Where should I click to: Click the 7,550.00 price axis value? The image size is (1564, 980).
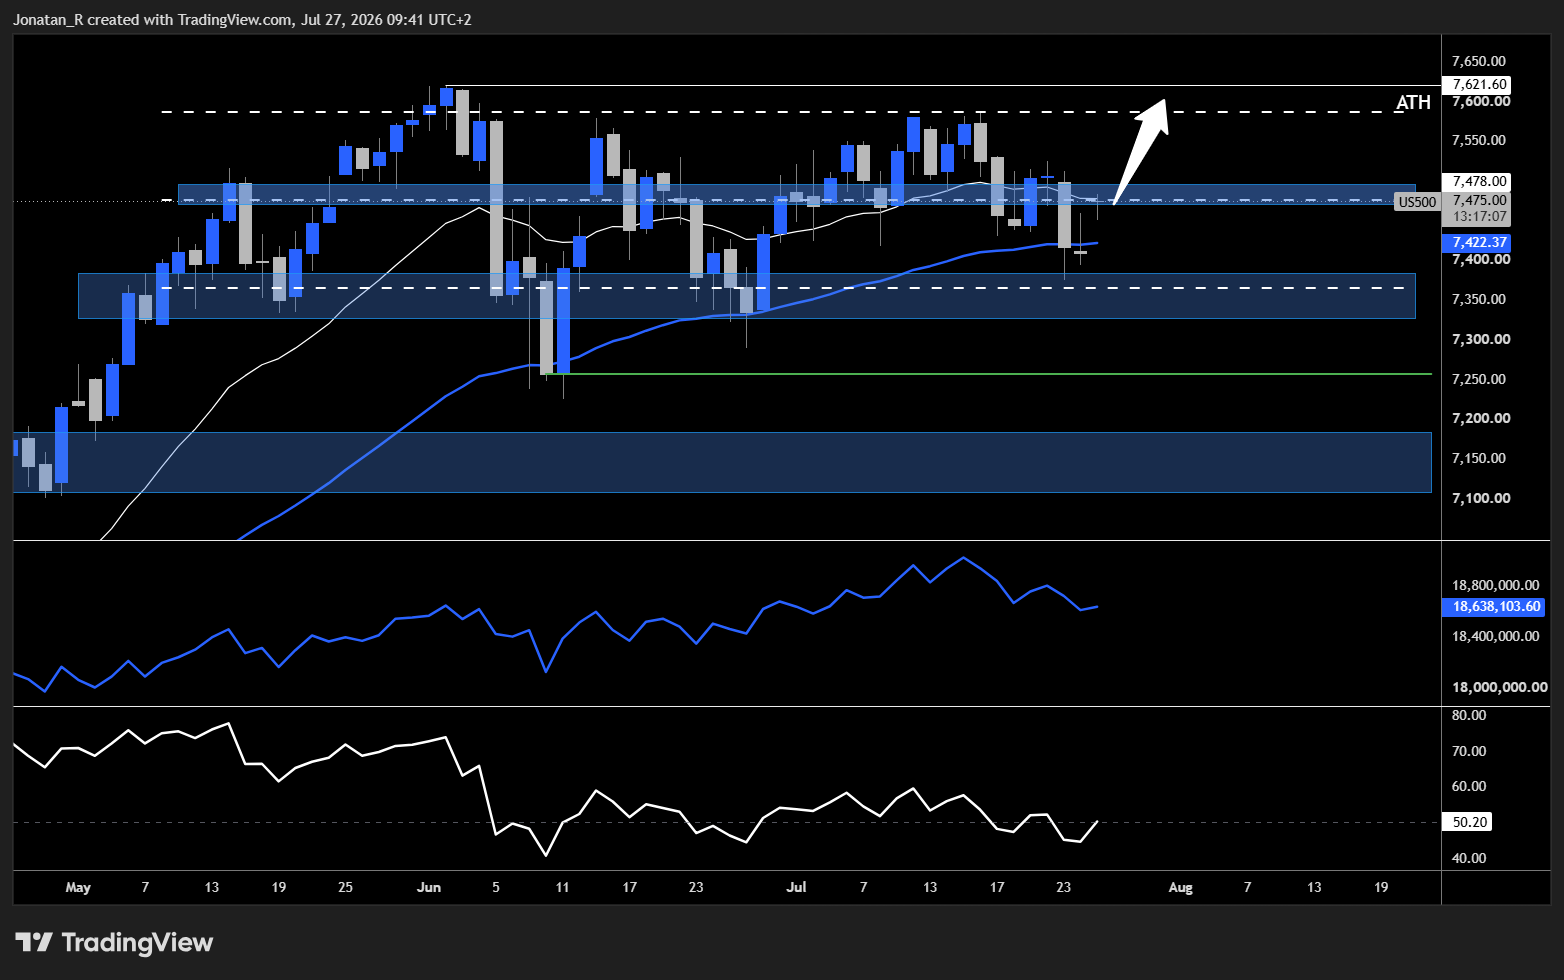tap(1481, 140)
